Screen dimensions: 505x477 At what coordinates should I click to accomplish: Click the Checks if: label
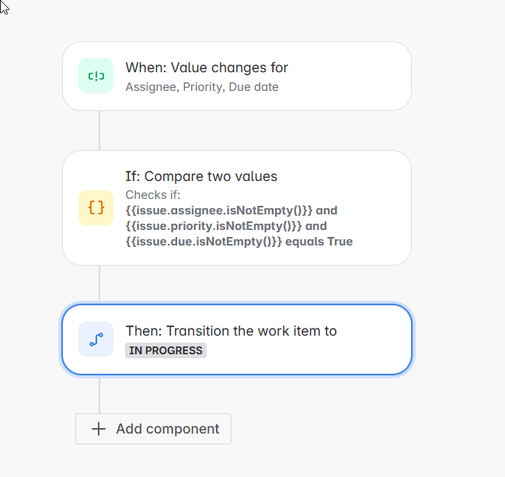pos(153,195)
